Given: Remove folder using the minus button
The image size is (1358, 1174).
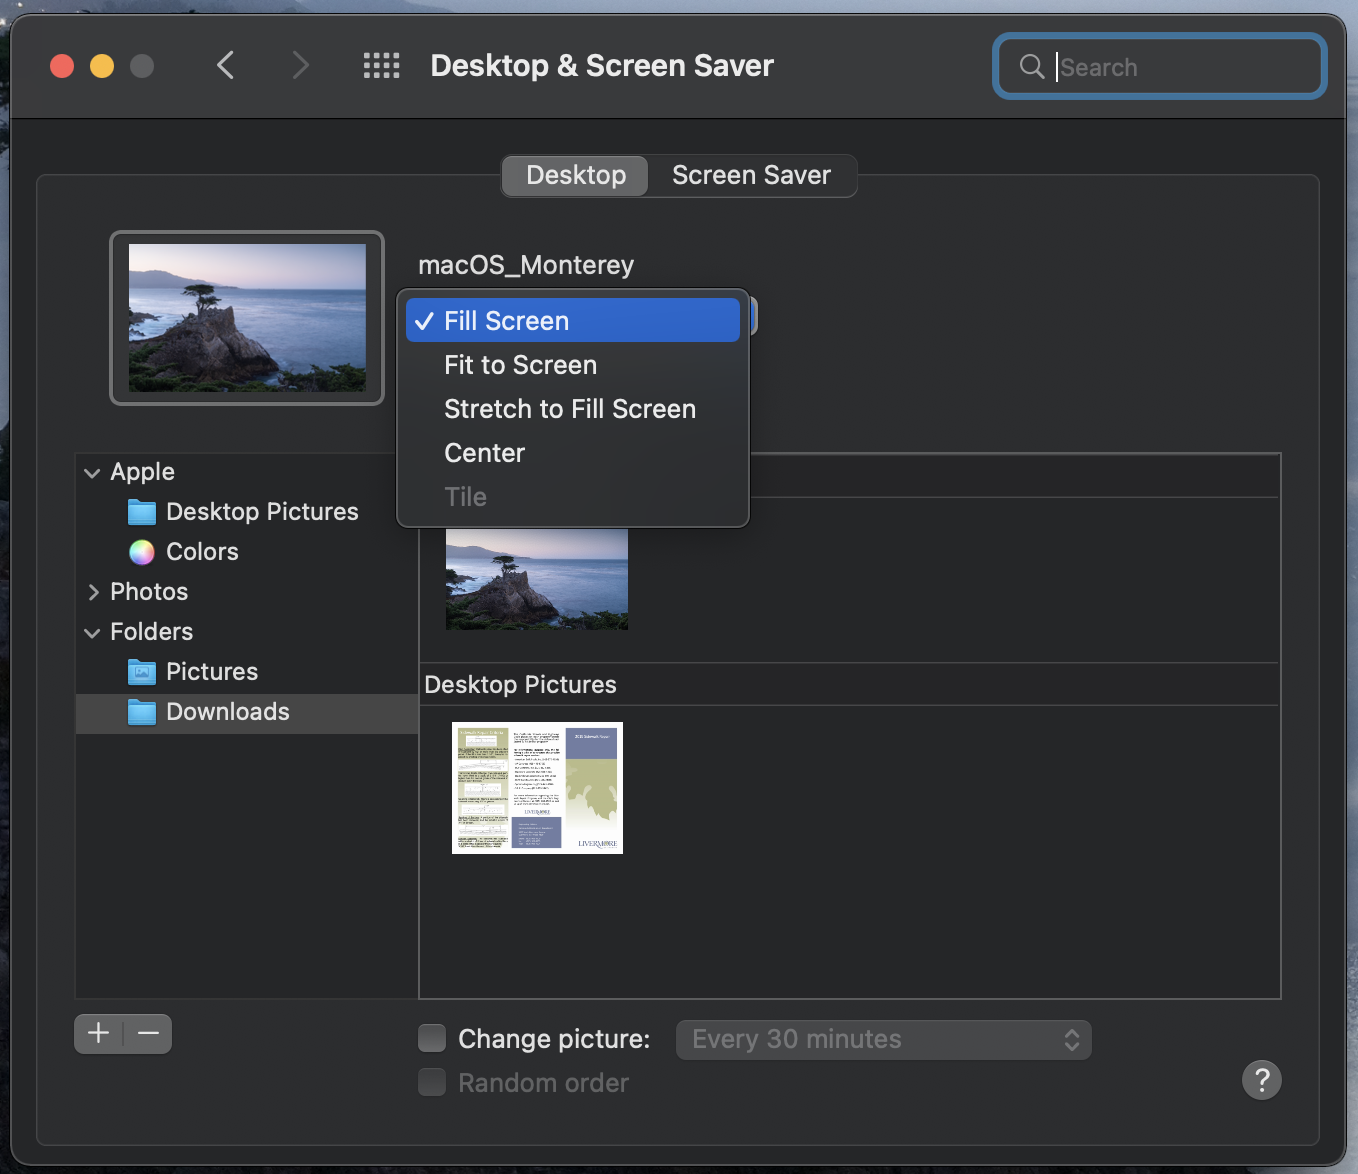Looking at the screenshot, I should click(x=149, y=1034).
